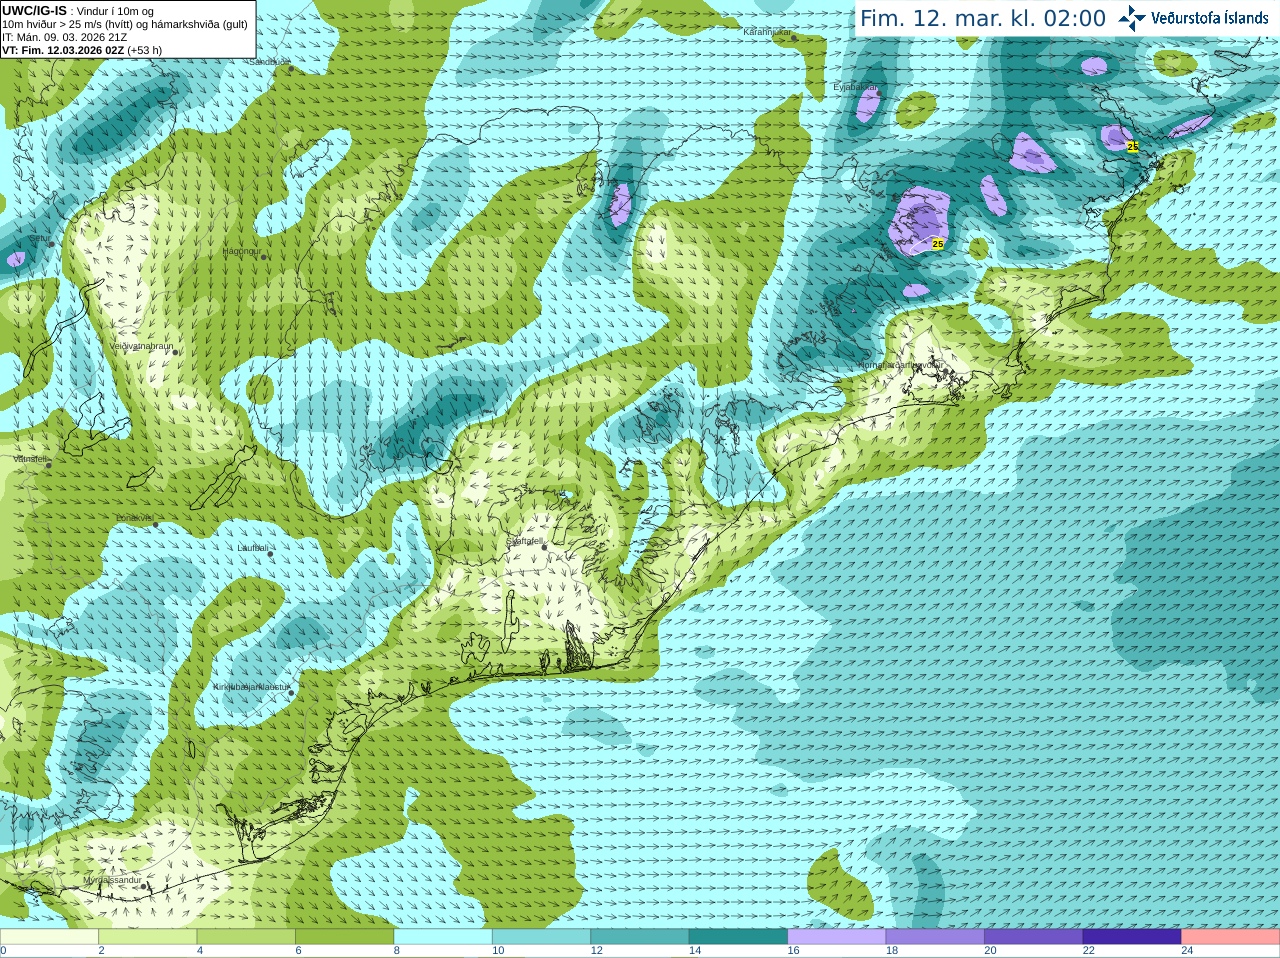This screenshot has height=958, width=1280.
Task: Select the Hágöngur station marker
Action: [264, 257]
